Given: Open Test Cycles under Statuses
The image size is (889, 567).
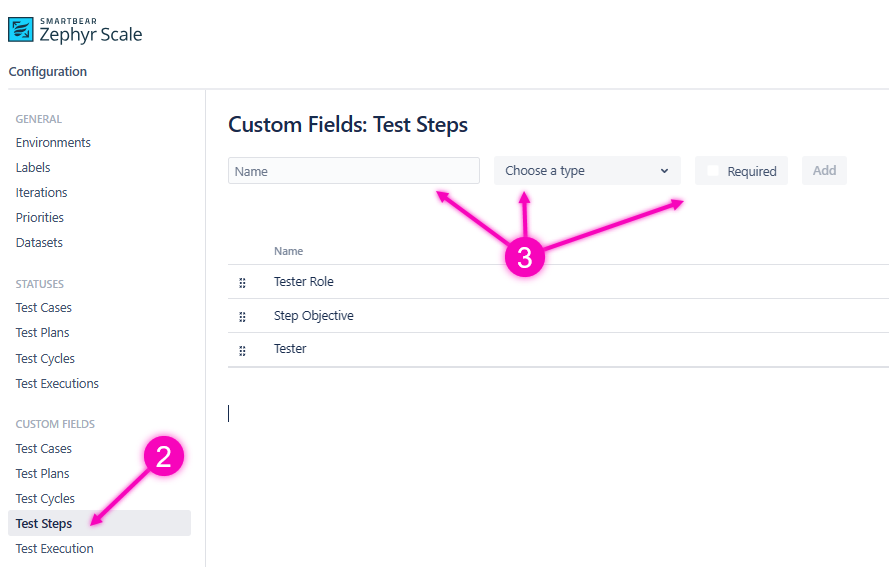Looking at the screenshot, I should tap(45, 359).
